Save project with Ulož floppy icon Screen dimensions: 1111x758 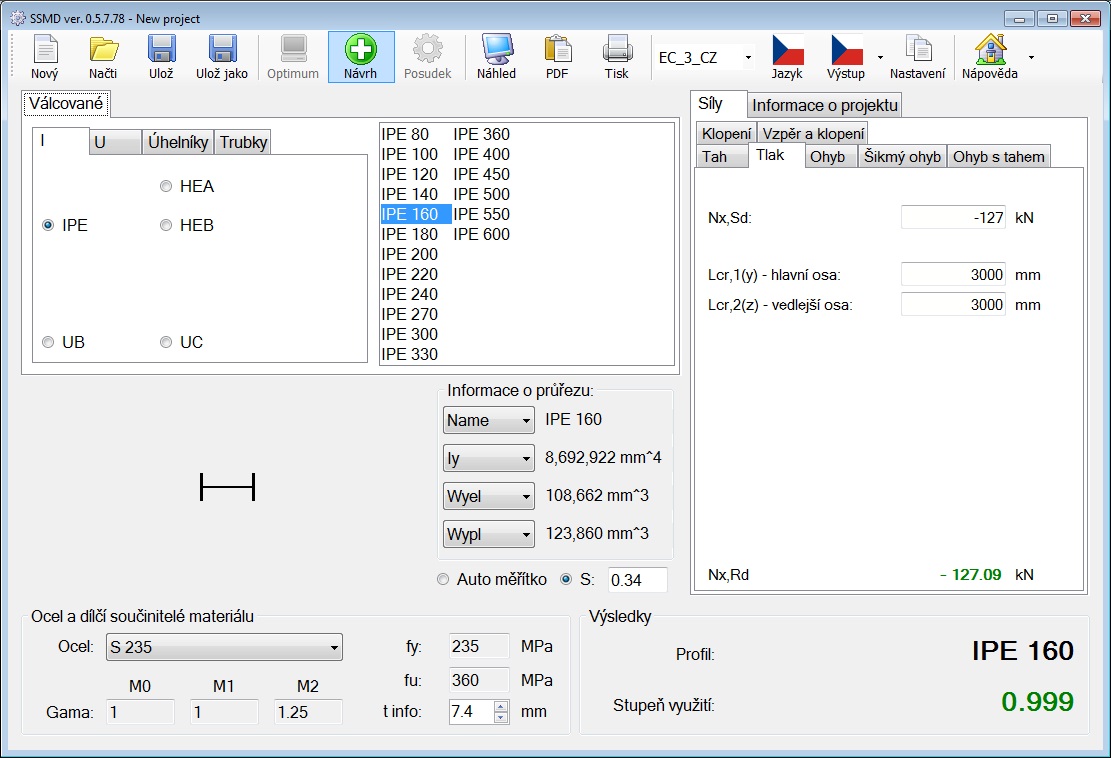(x=162, y=50)
